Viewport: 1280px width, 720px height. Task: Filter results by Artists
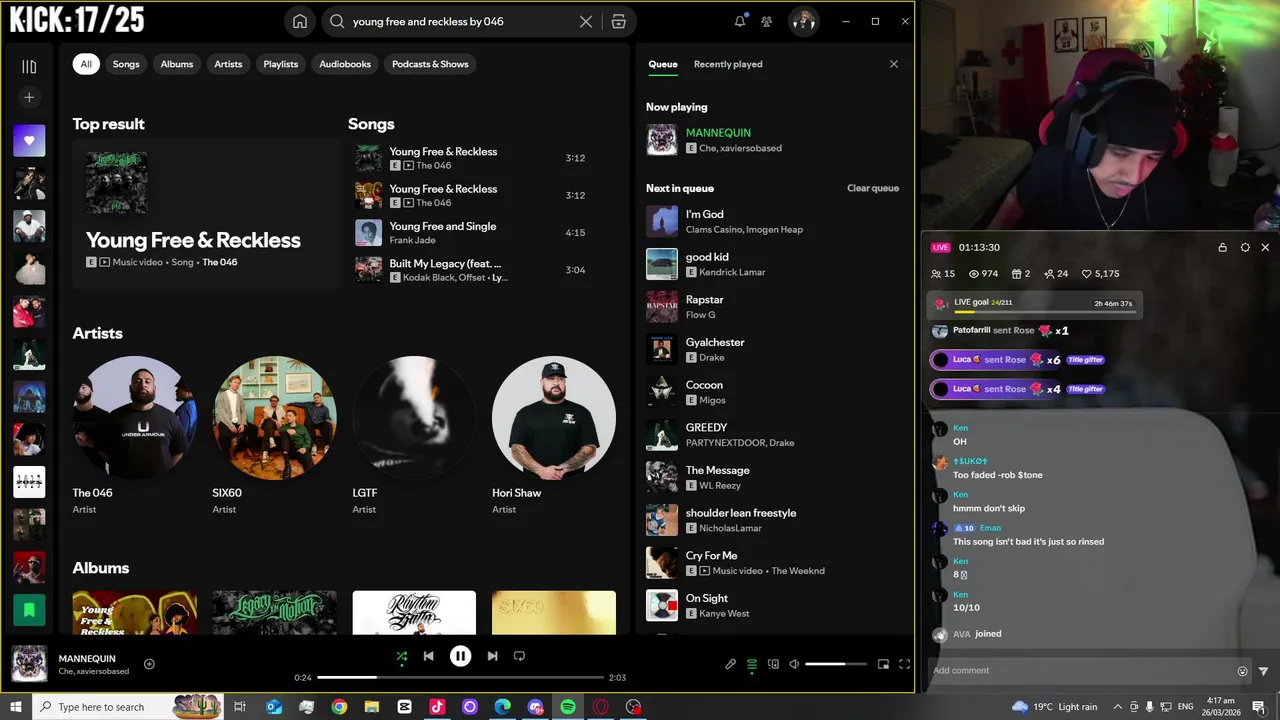coord(228,64)
